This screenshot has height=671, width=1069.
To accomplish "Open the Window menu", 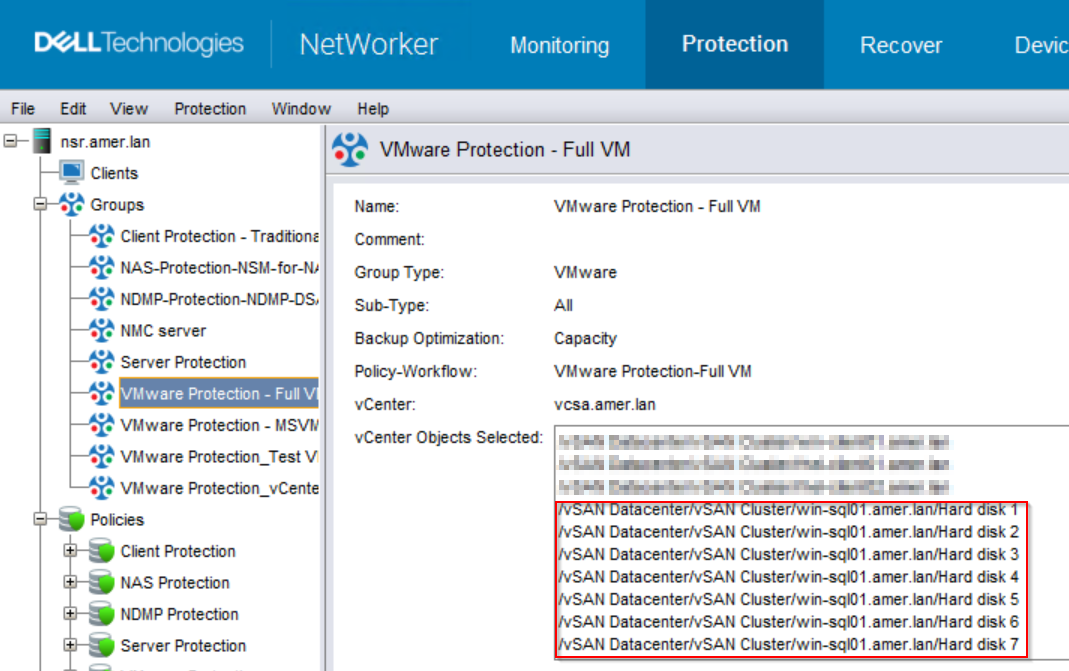I will click(301, 108).
